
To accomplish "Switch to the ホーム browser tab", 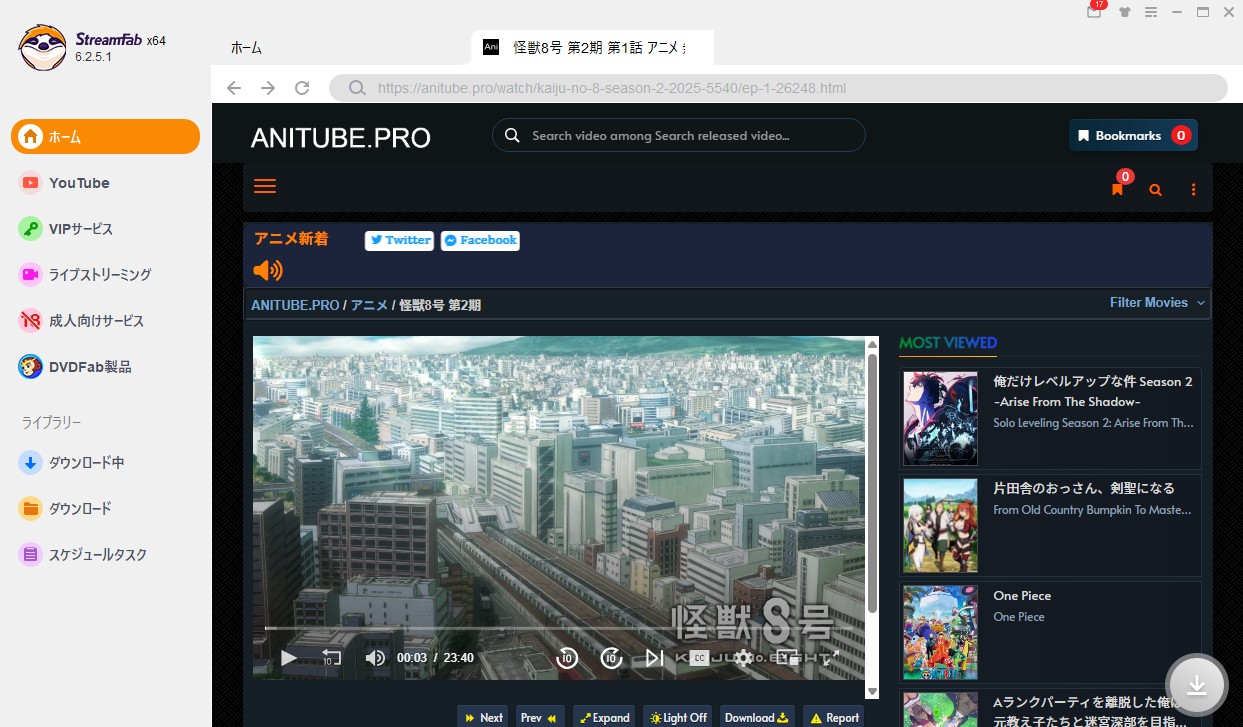I will tap(246, 48).
